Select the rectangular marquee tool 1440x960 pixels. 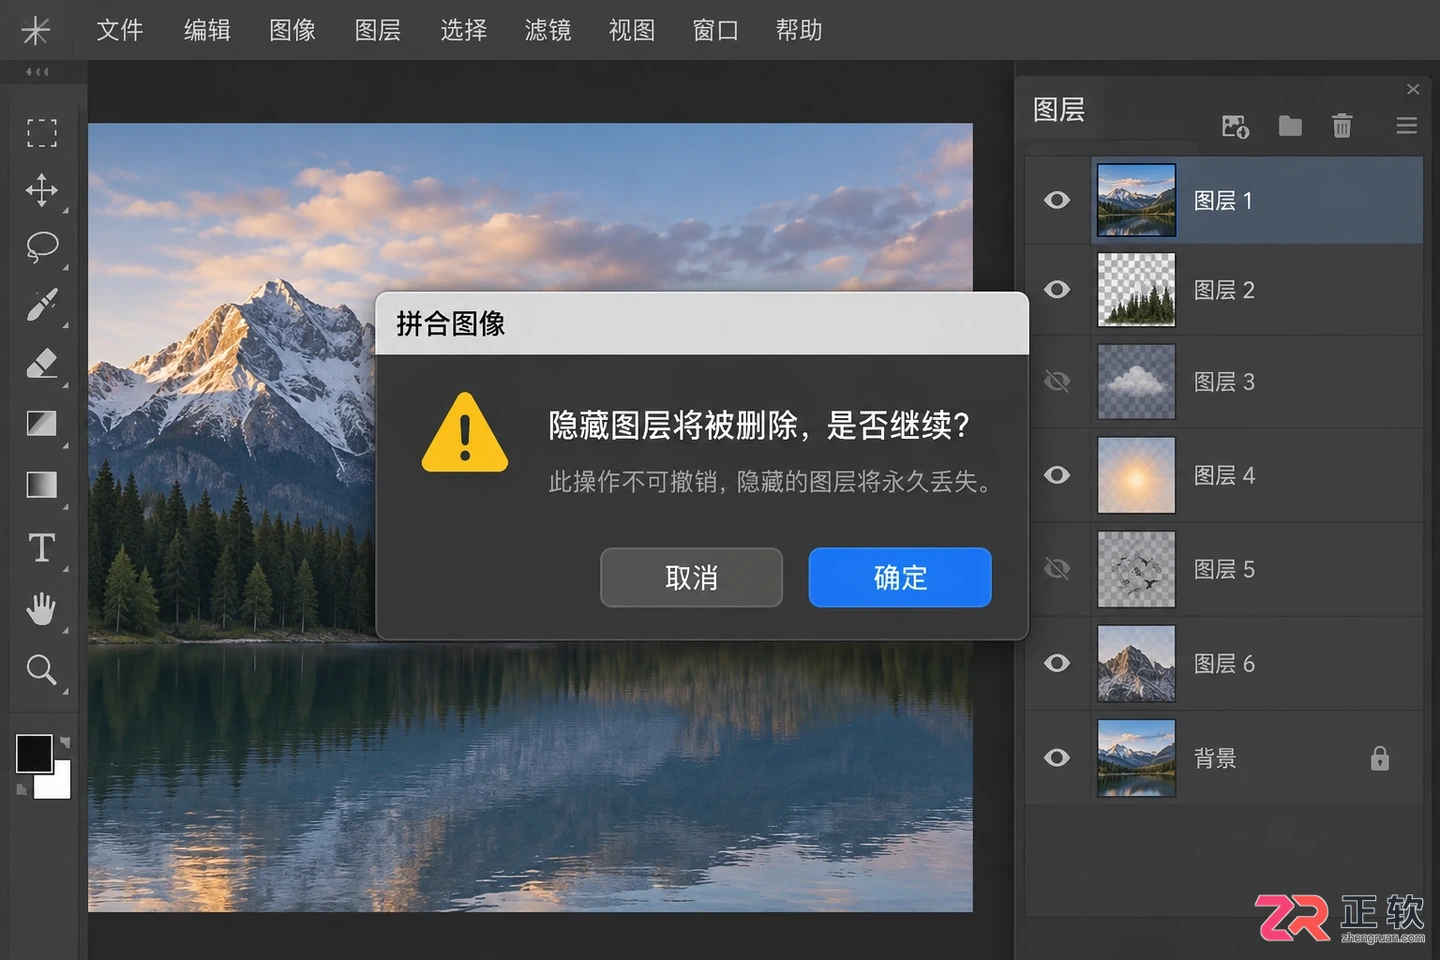41,133
